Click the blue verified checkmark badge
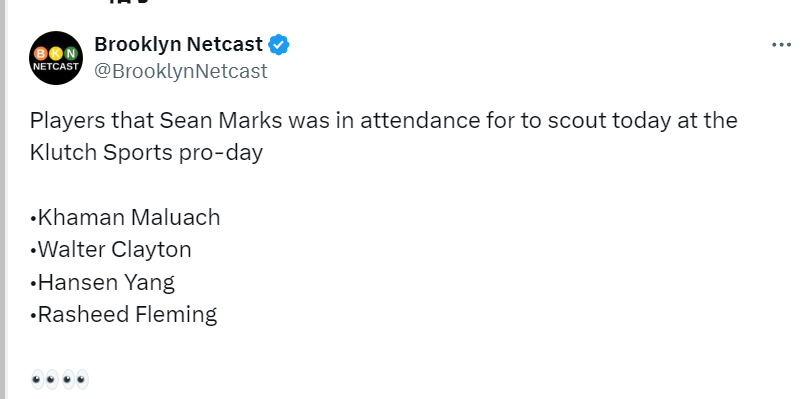The height and width of the screenshot is (399, 812). click(x=279, y=45)
